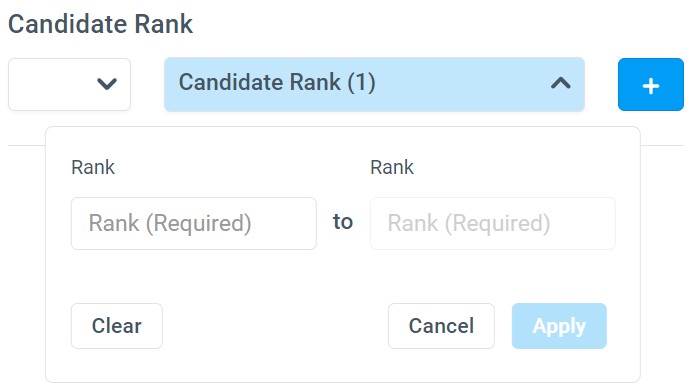Dismiss the rank popup using Cancel
Screen dimensions: 690x388
pyautogui.click(x=441, y=326)
